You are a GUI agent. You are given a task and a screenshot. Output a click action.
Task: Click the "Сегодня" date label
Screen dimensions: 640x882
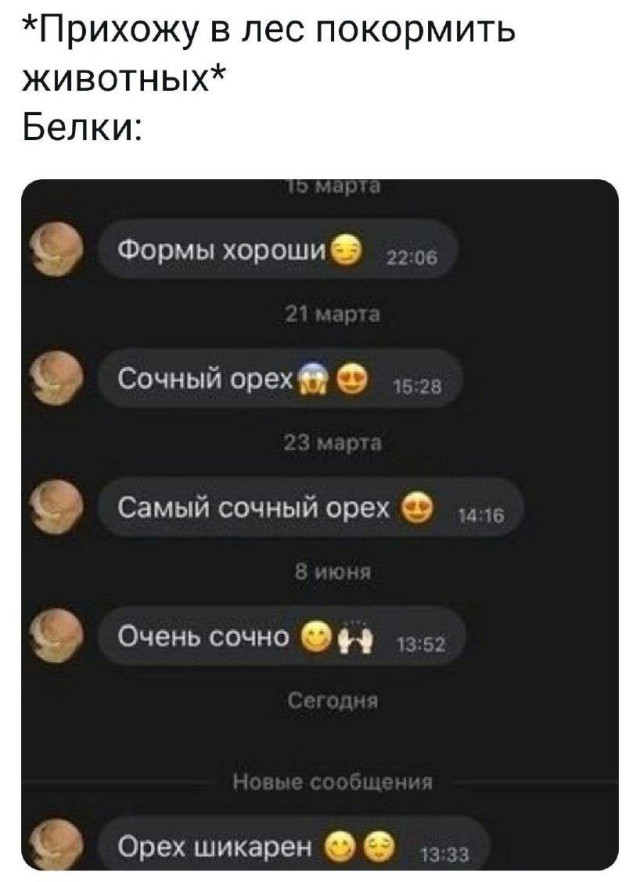click(x=333, y=701)
